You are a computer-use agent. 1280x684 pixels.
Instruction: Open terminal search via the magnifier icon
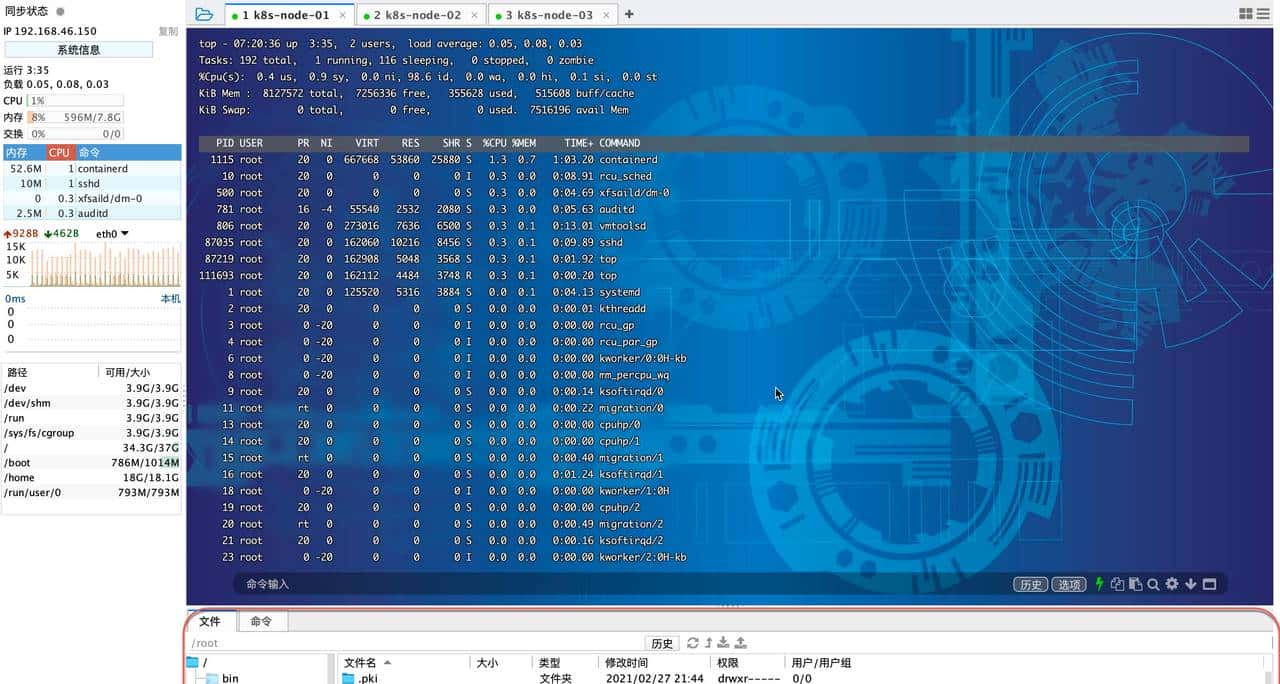[x=1154, y=583]
